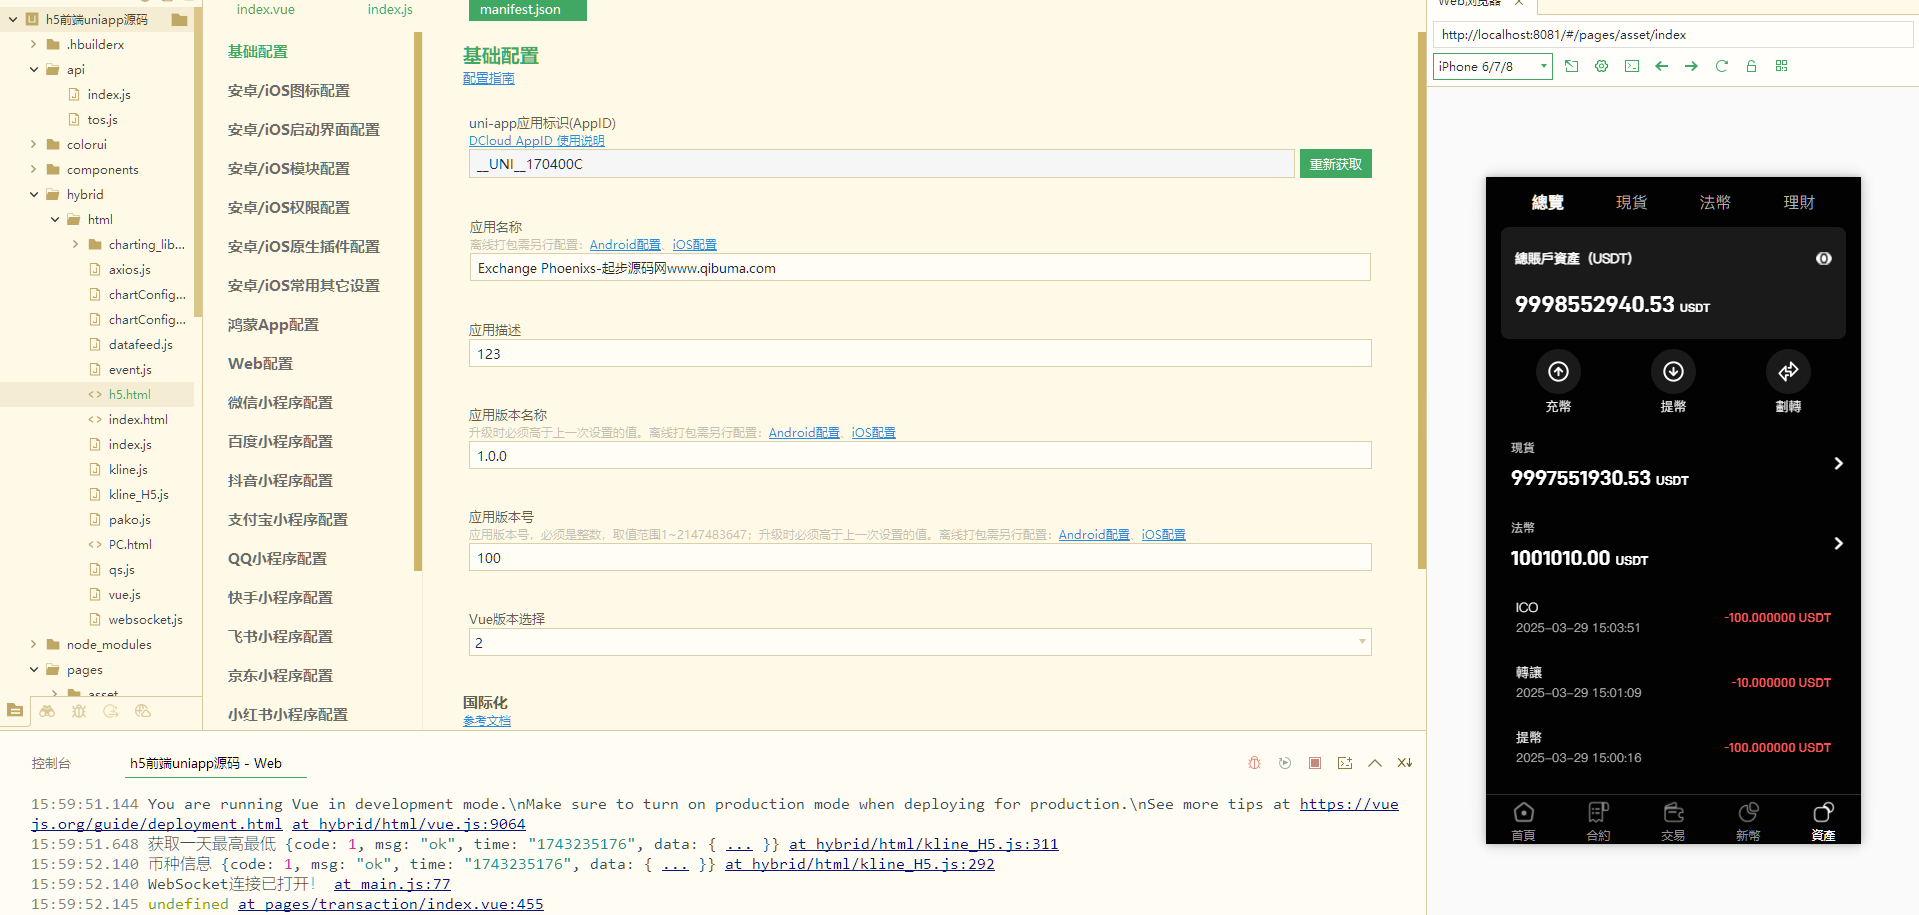The height and width of the screenshot is (915, 1919).
Task: Switch to 法幣 tab in the app preview
Action: [x=1715, y=202]
